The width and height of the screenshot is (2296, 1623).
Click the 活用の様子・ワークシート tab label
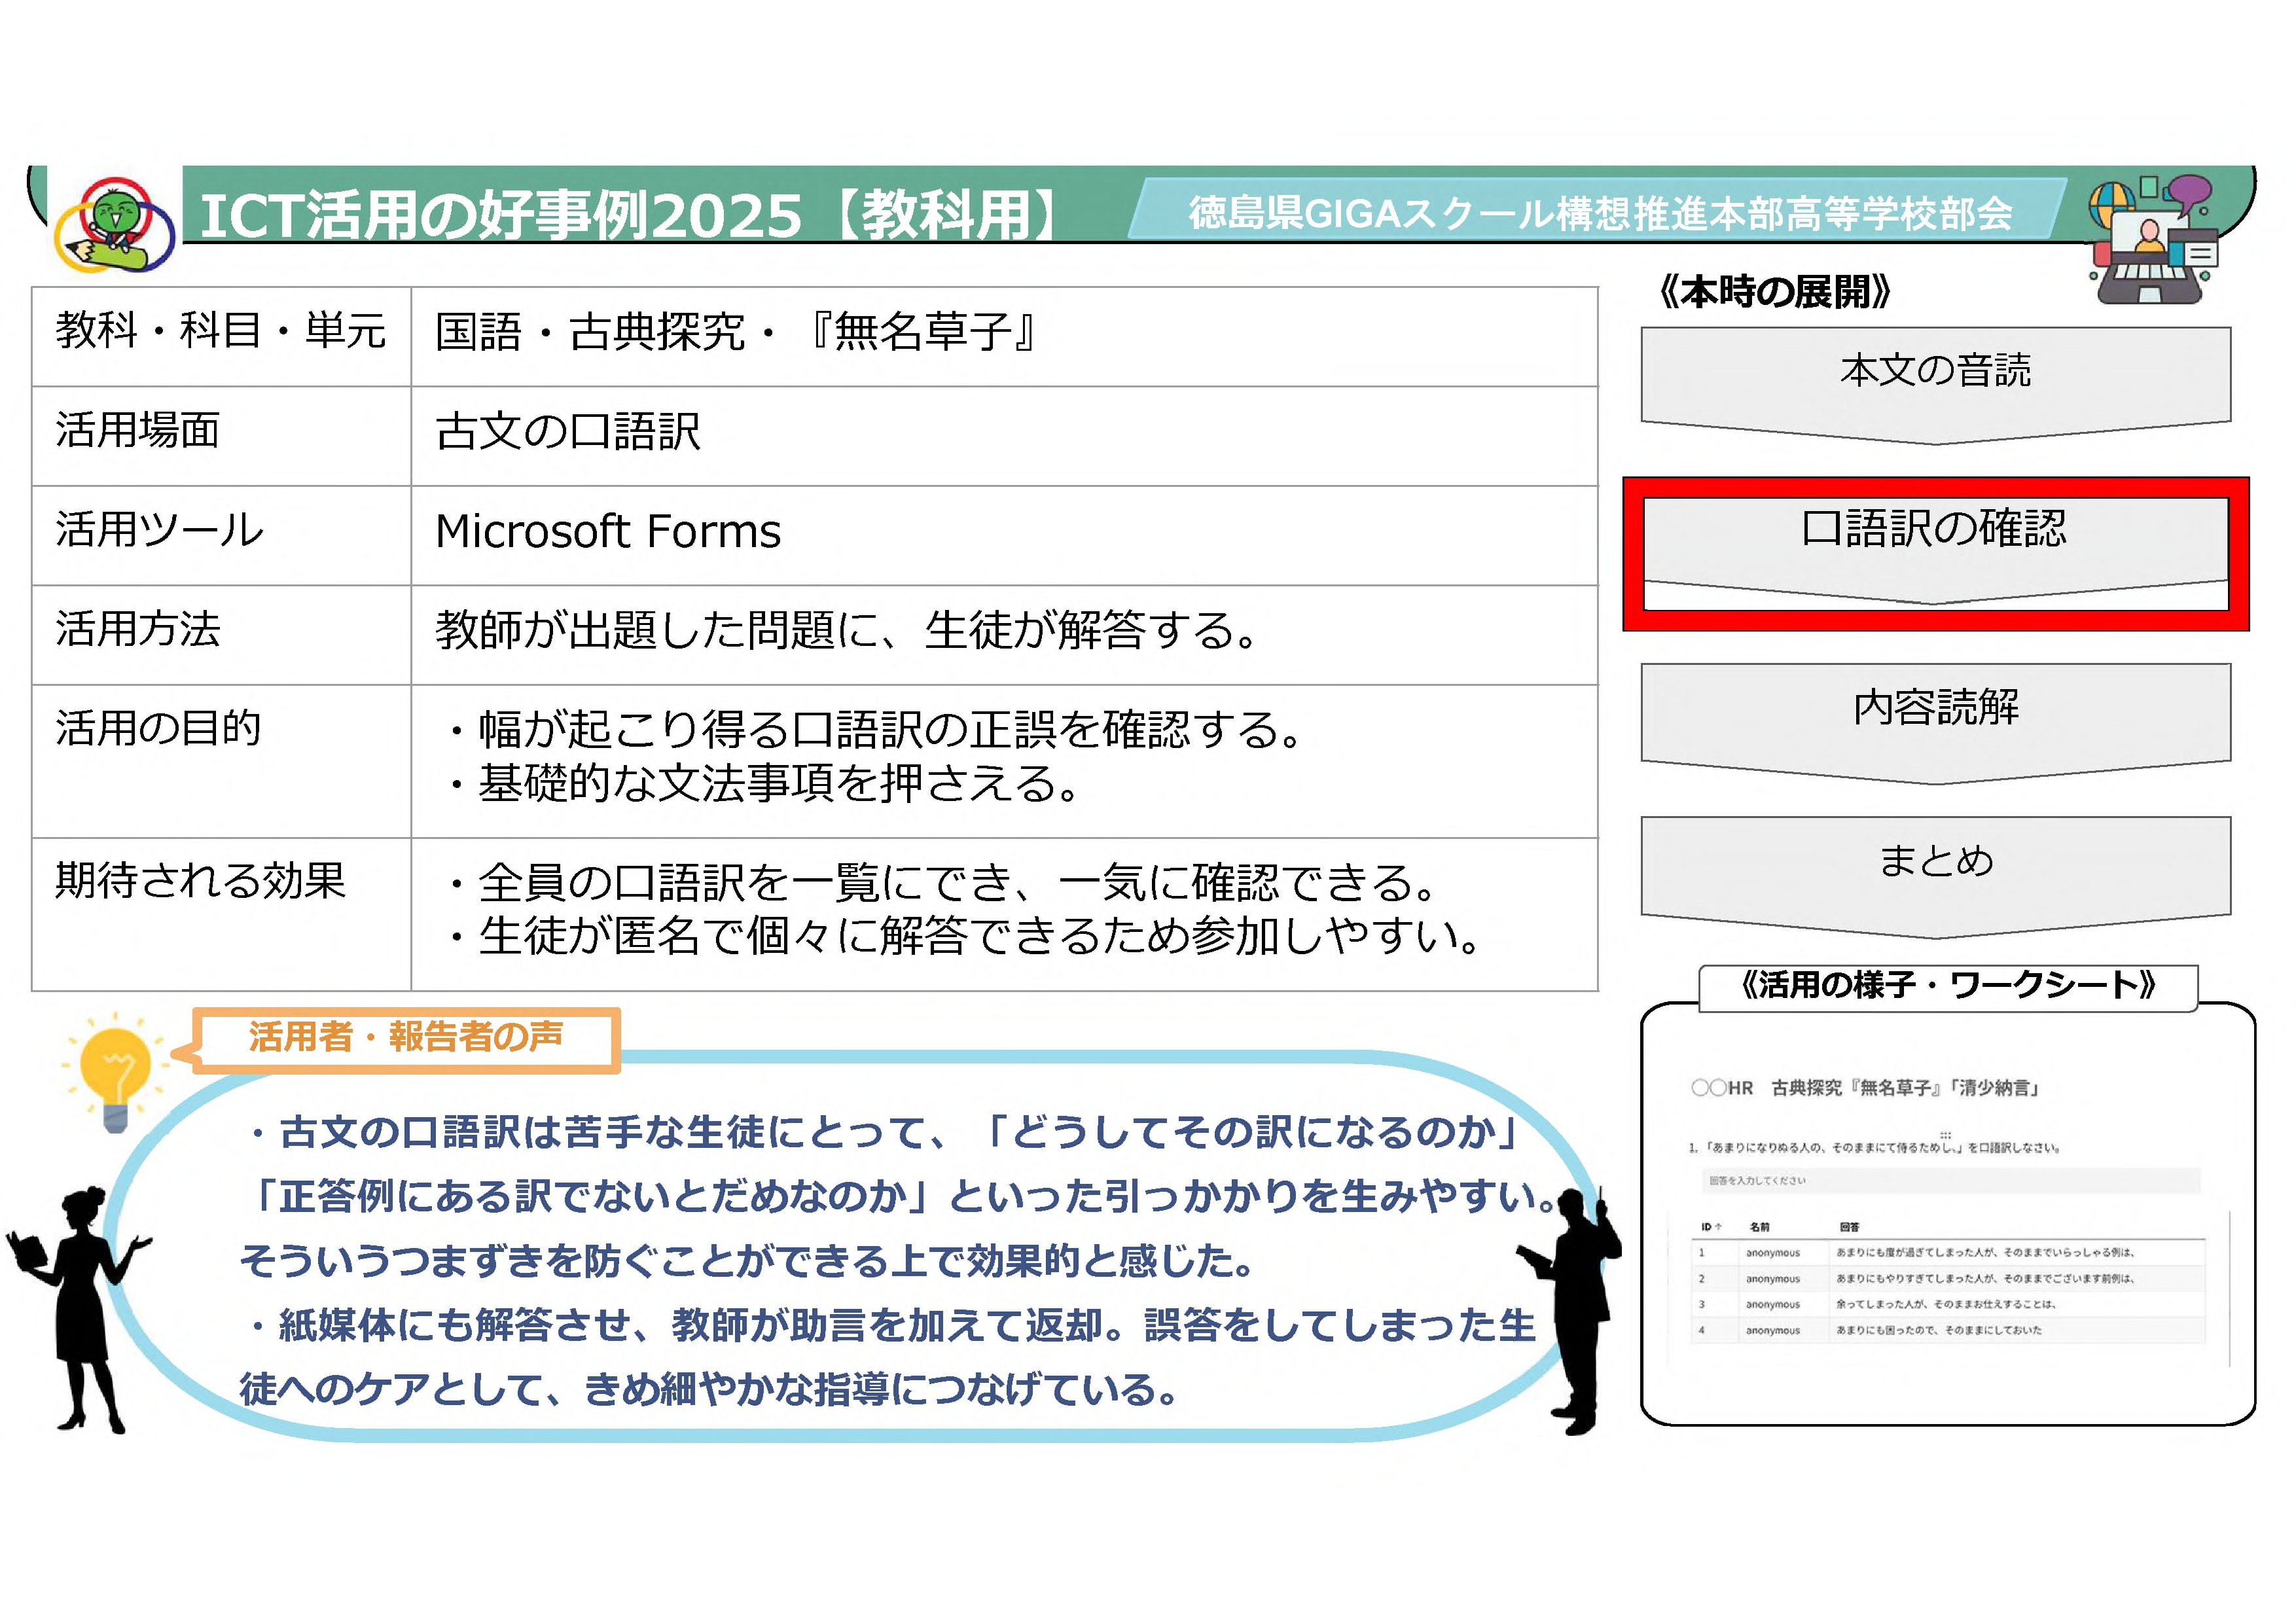pos(1947,987)
